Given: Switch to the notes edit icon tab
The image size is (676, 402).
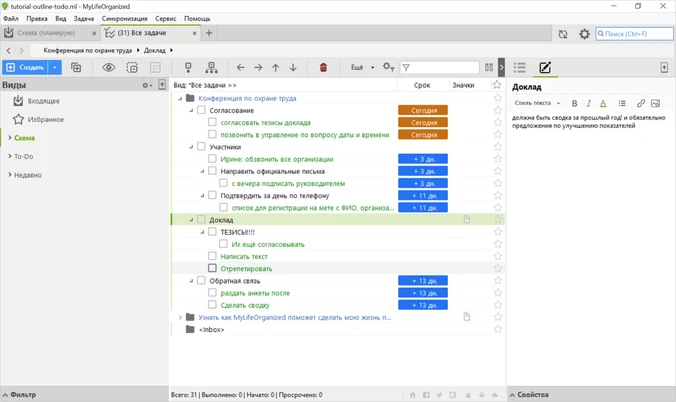Looking at the screenshot, I should click(x=545, y=67).
